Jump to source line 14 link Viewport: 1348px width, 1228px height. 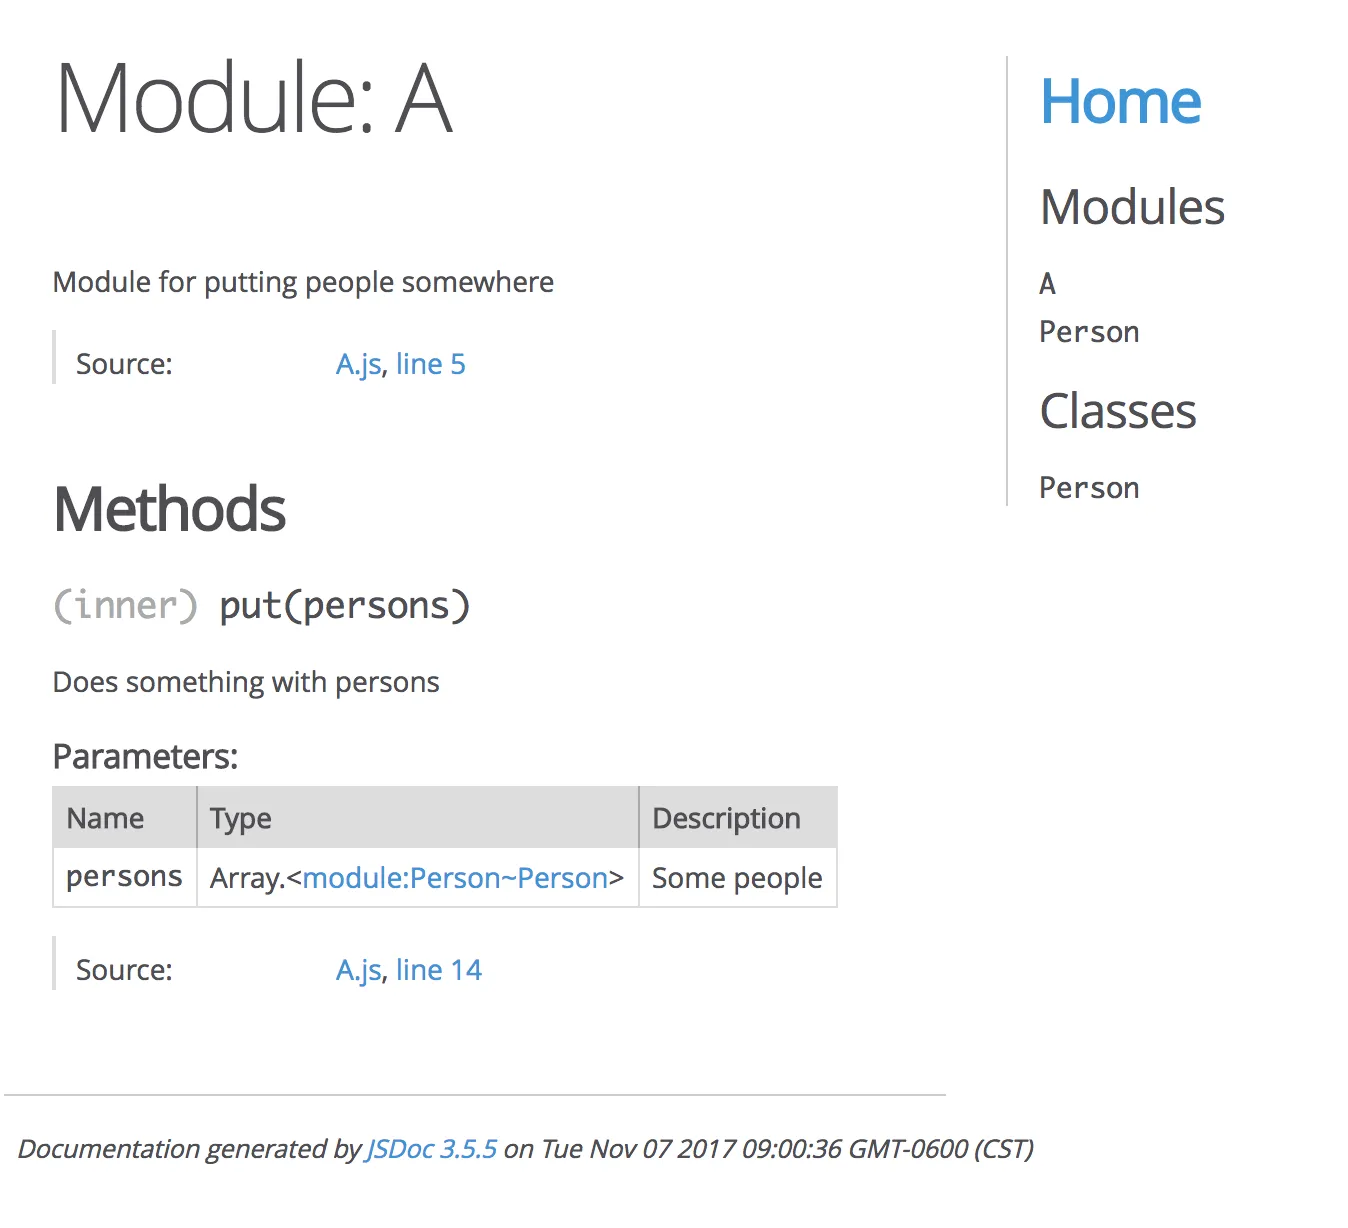point(438,970)
